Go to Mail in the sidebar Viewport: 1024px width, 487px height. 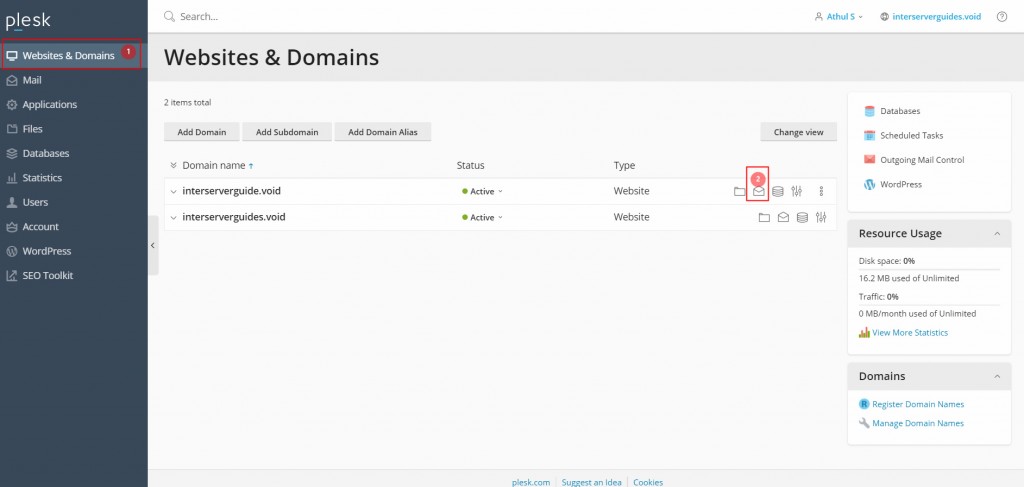coord(32,80)
